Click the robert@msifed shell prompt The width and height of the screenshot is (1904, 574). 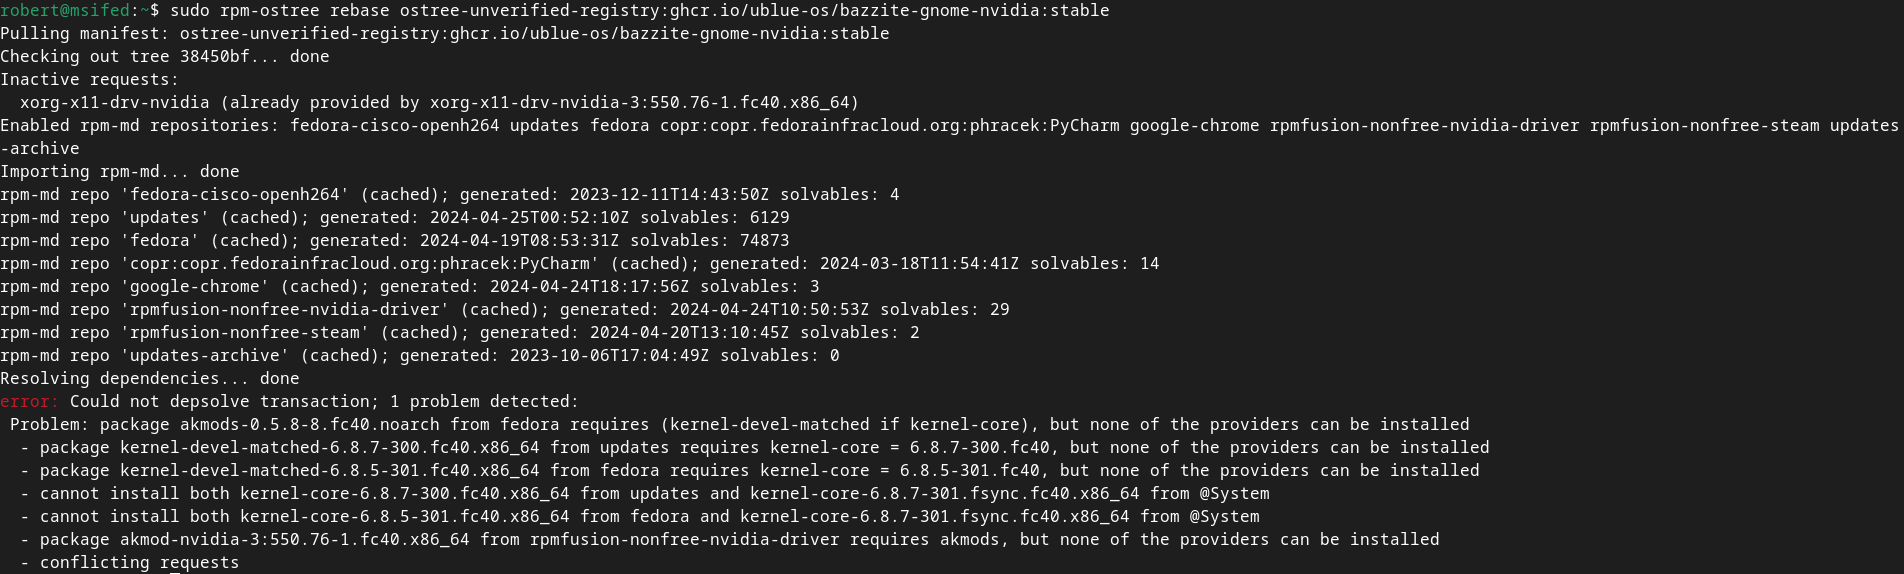(65, 11)
